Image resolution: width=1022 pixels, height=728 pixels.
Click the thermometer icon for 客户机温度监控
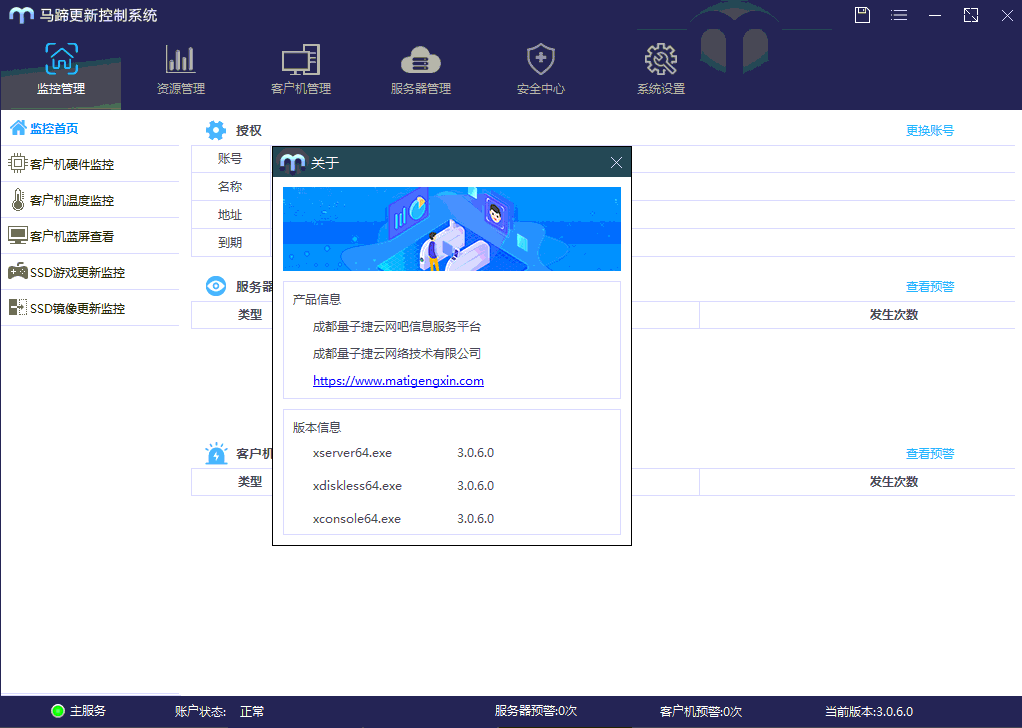tap(18, 199)
